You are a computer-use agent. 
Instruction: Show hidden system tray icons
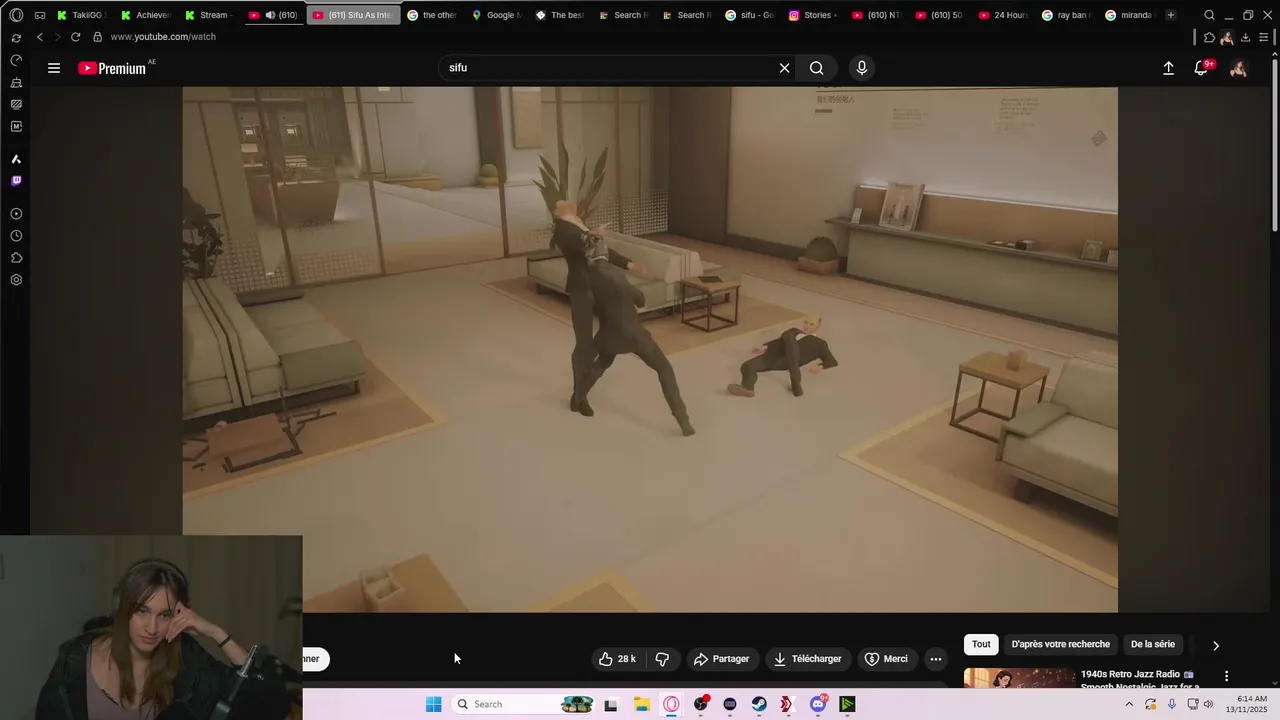(x=1129, y=704)
